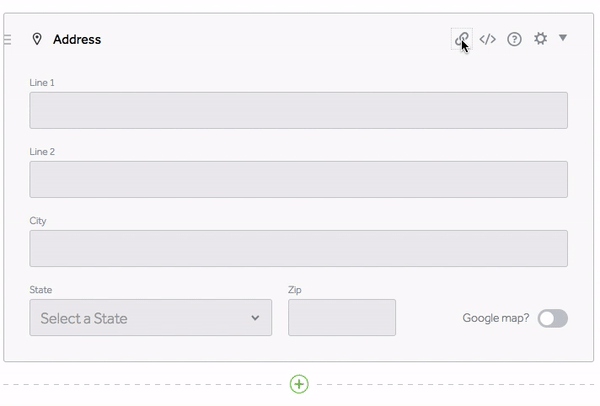Toggle the Google map switch
600x406 pixels.
552,318
